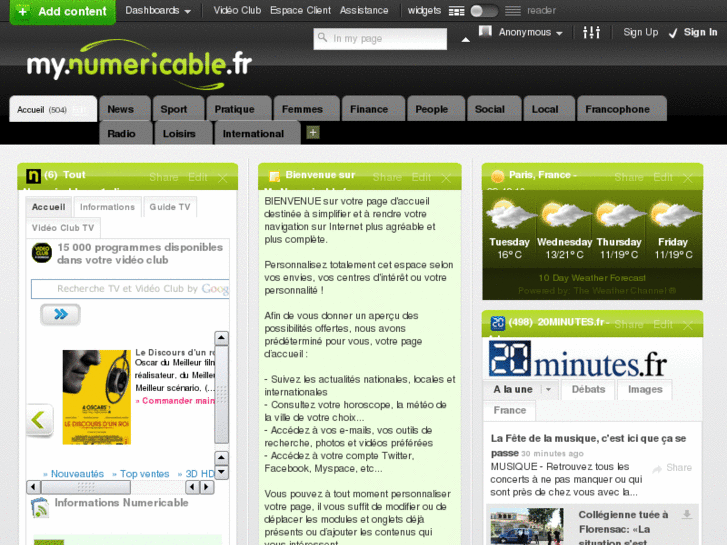Click the 20MINUTES.fr widget header icon
This screenshot has width=727, height=545.
pos(497,323)
